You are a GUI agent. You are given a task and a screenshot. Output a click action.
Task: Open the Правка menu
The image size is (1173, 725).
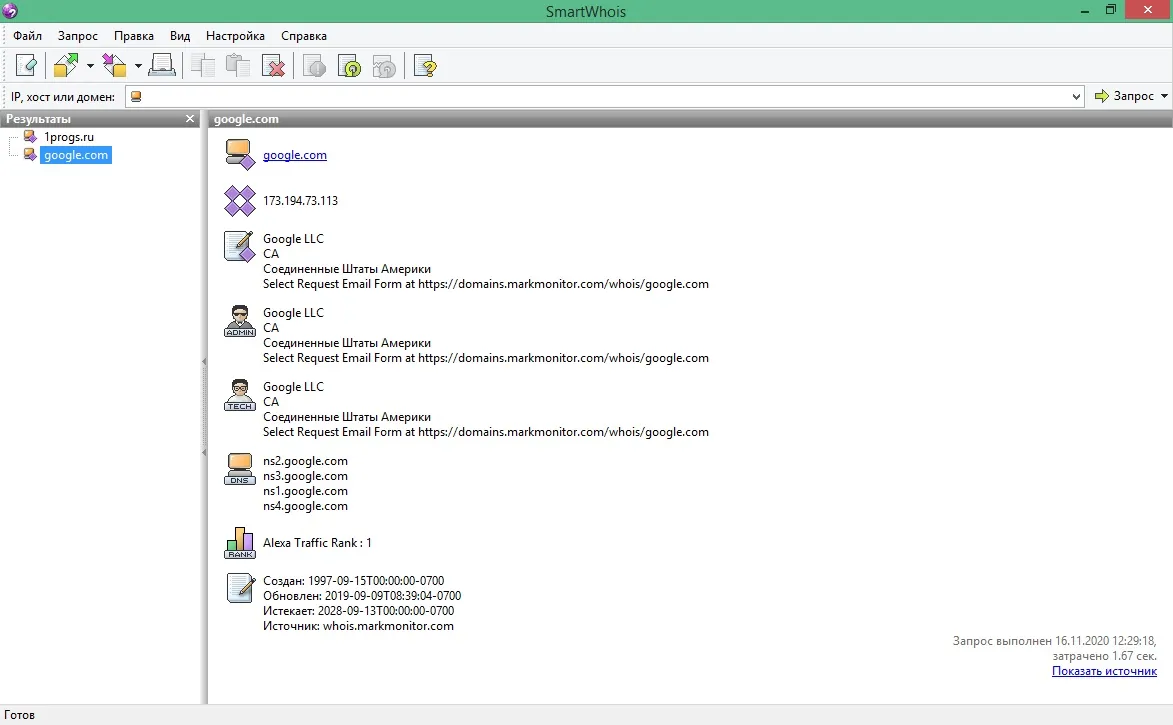pos(134,36)
